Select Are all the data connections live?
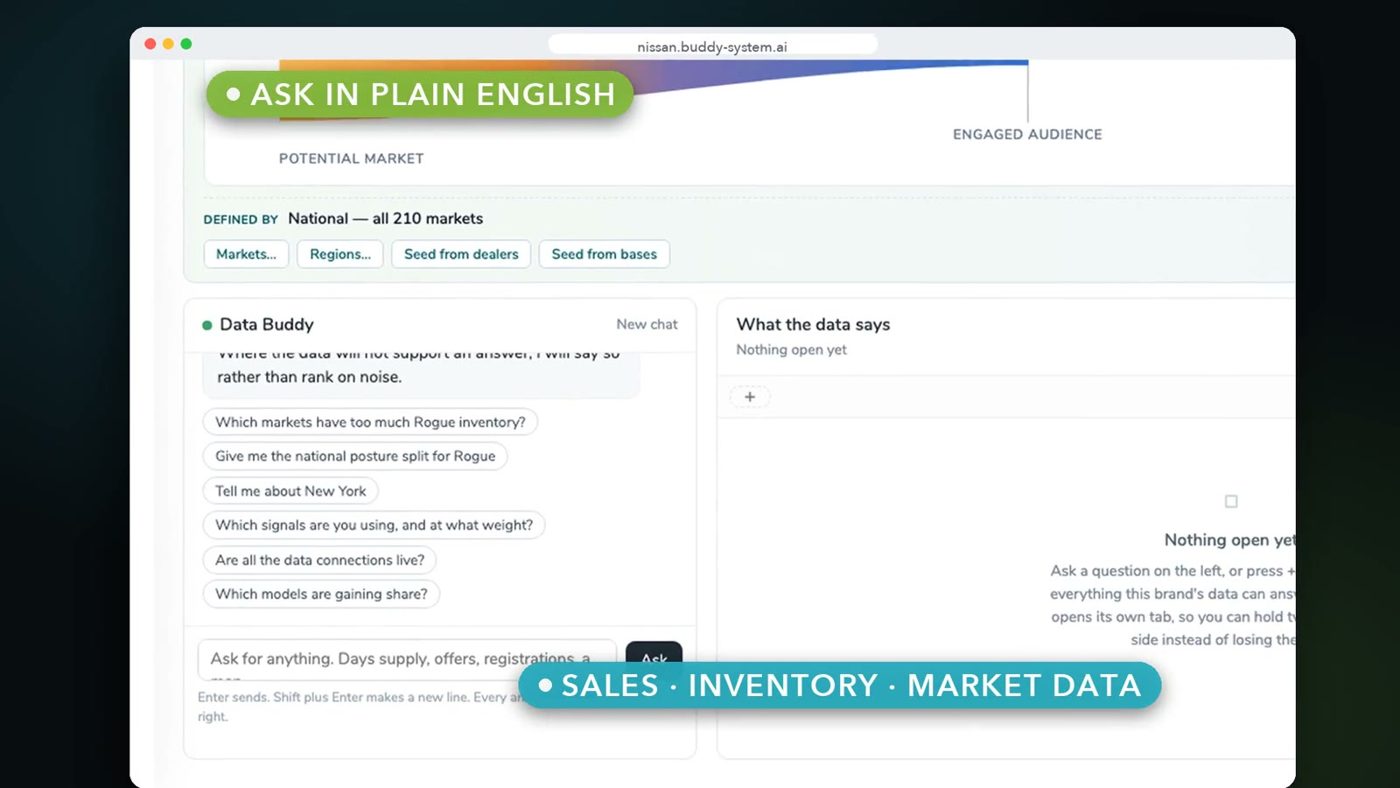This screenshot has width=1400, height=788. click(320, 560)
